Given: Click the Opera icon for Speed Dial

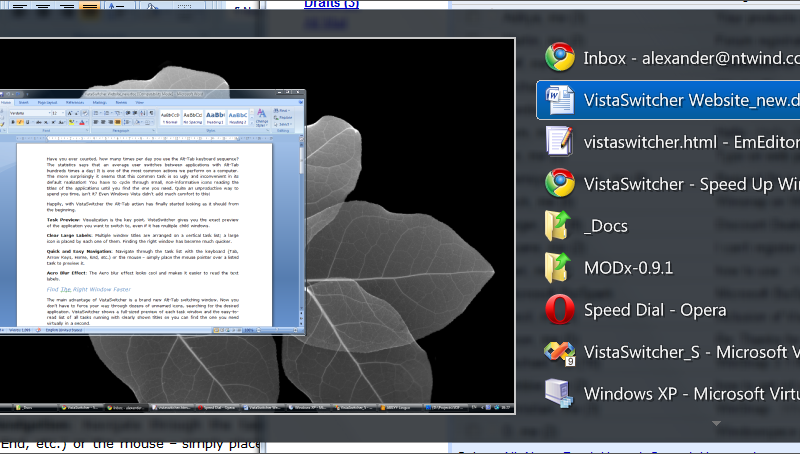Looking at the screenshot, I should point(560,309).
